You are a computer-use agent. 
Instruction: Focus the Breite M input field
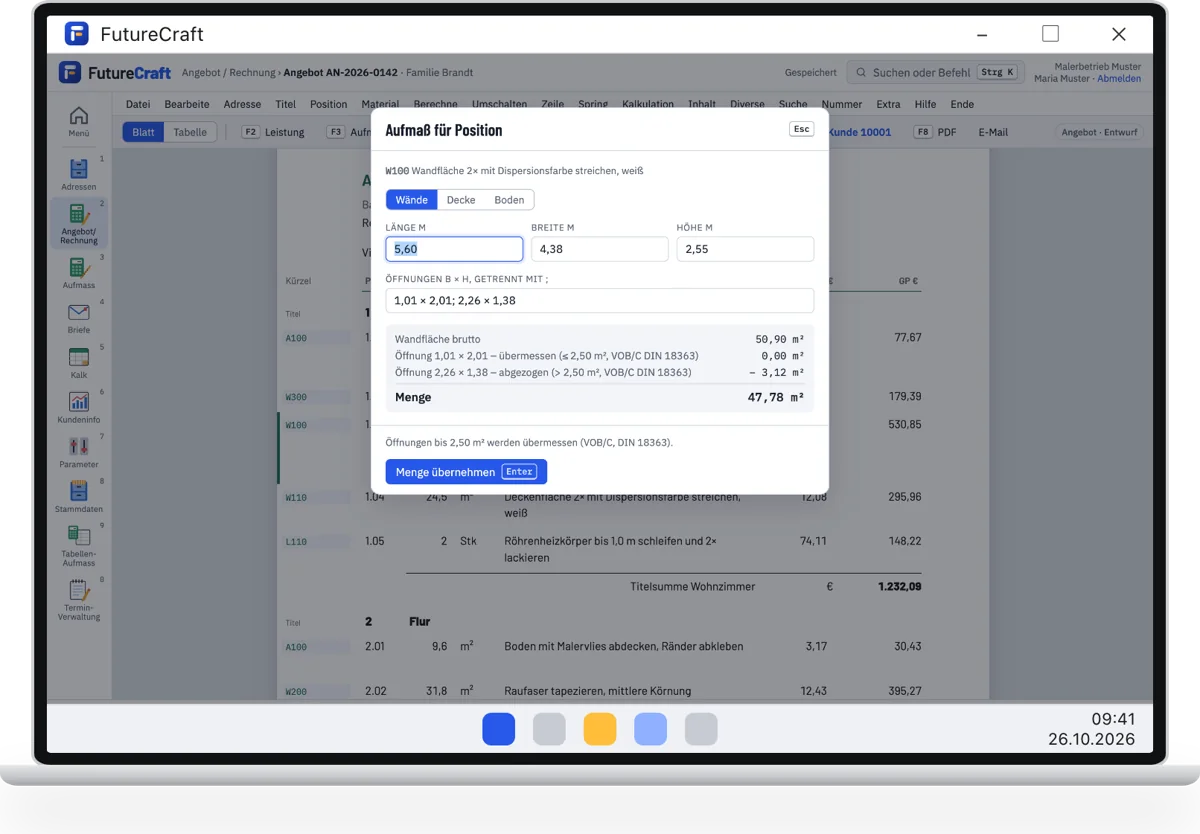click(x=599, y=249)
